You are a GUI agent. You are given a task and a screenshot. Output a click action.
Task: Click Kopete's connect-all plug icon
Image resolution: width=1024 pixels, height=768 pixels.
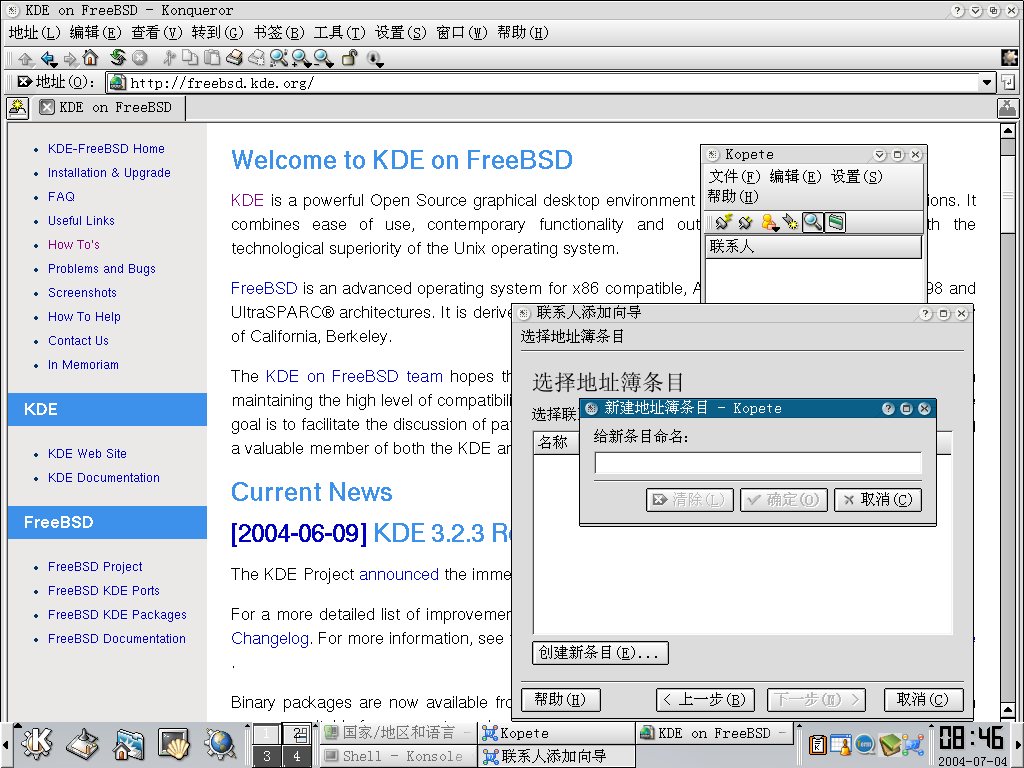pos(723,223)
